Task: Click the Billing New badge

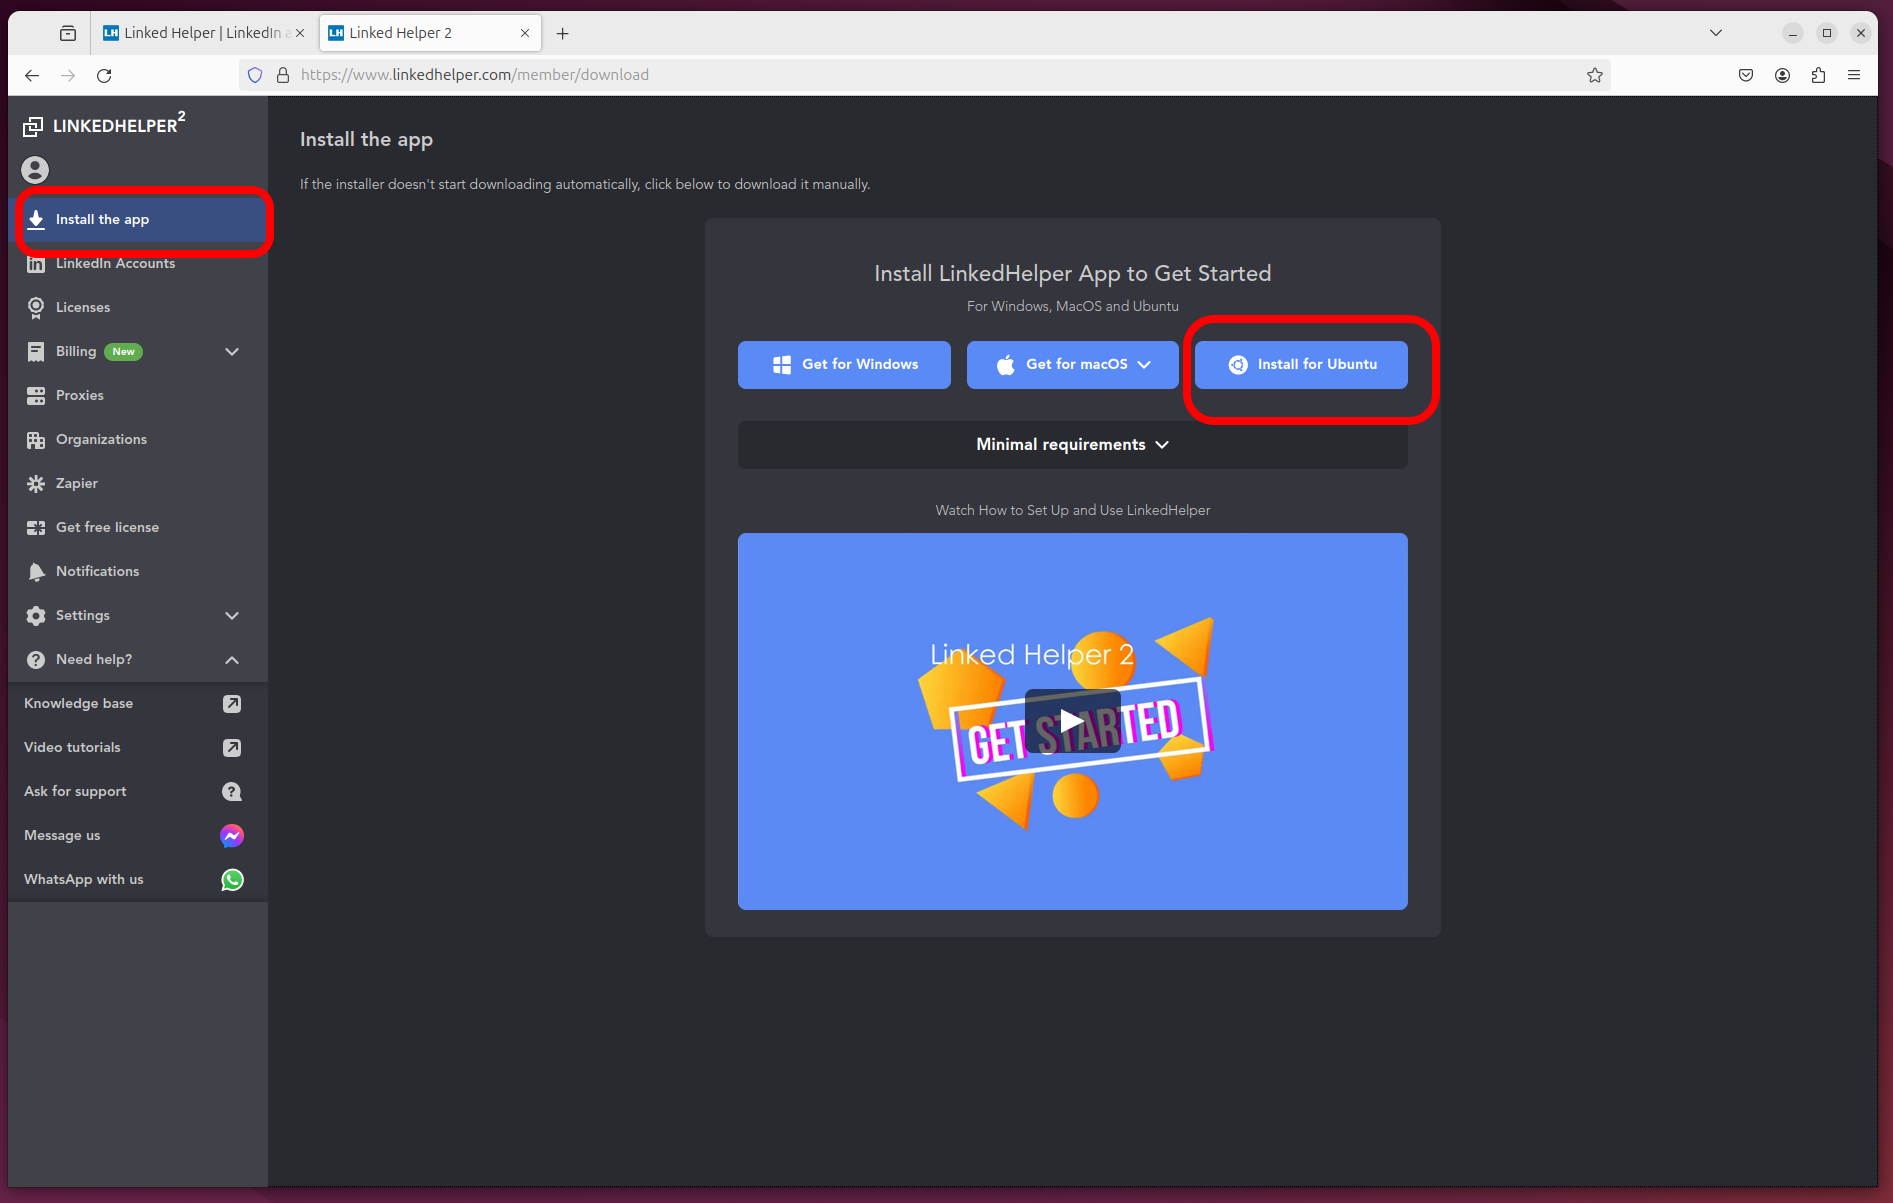Action: [123, 352]
